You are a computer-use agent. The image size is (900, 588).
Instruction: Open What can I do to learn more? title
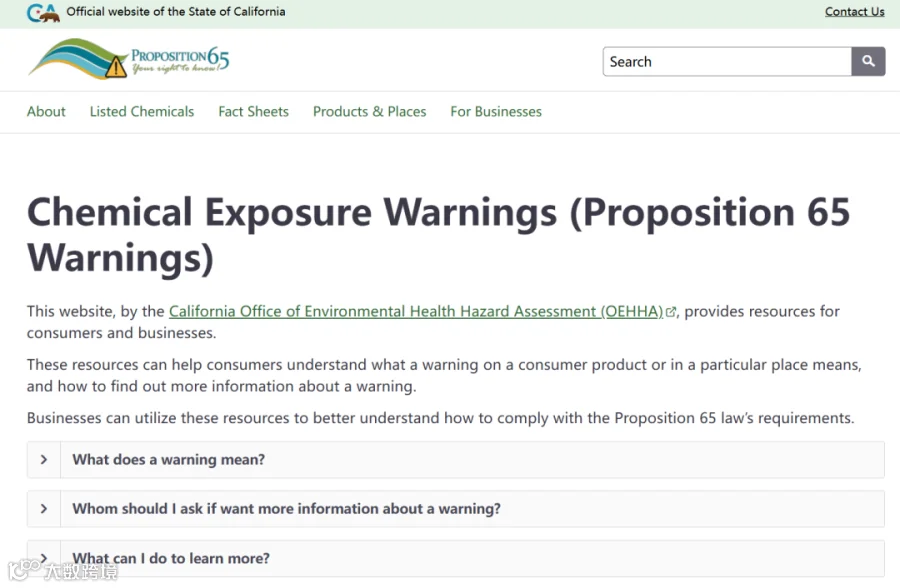[171, 558]
